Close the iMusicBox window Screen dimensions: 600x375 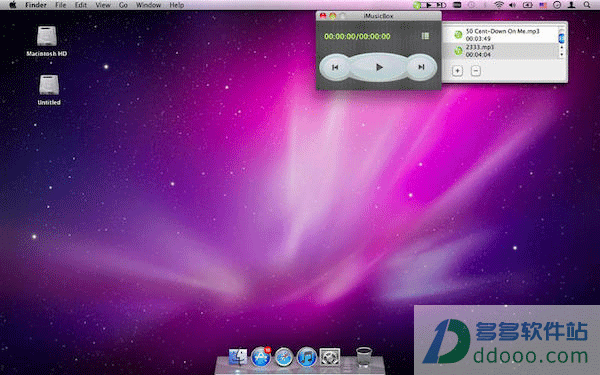[x=323, y=16]
